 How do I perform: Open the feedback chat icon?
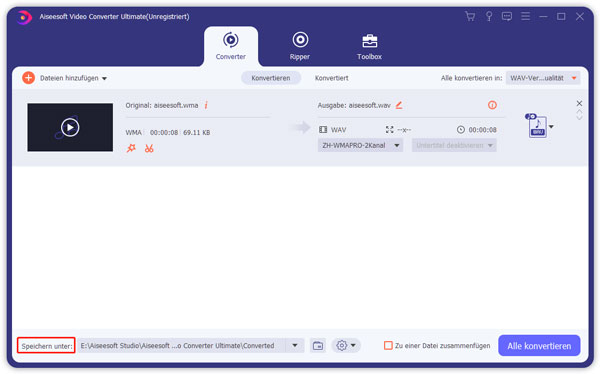pyautogui.click(x=507, y=16)
